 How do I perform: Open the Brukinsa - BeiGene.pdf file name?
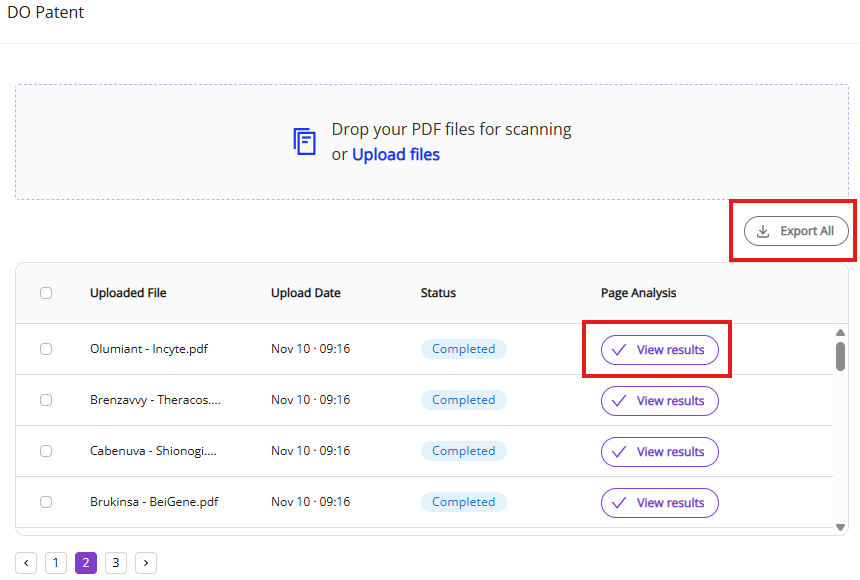(x=154, y=502)
